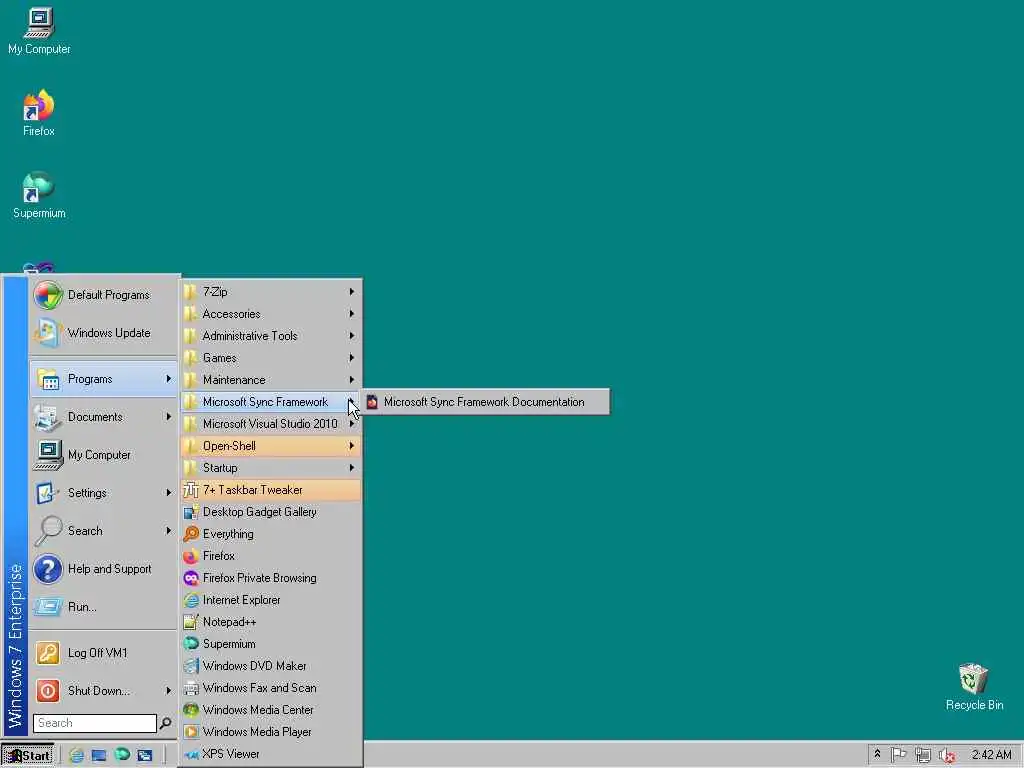Open Help and Support

tap(104, 569)
